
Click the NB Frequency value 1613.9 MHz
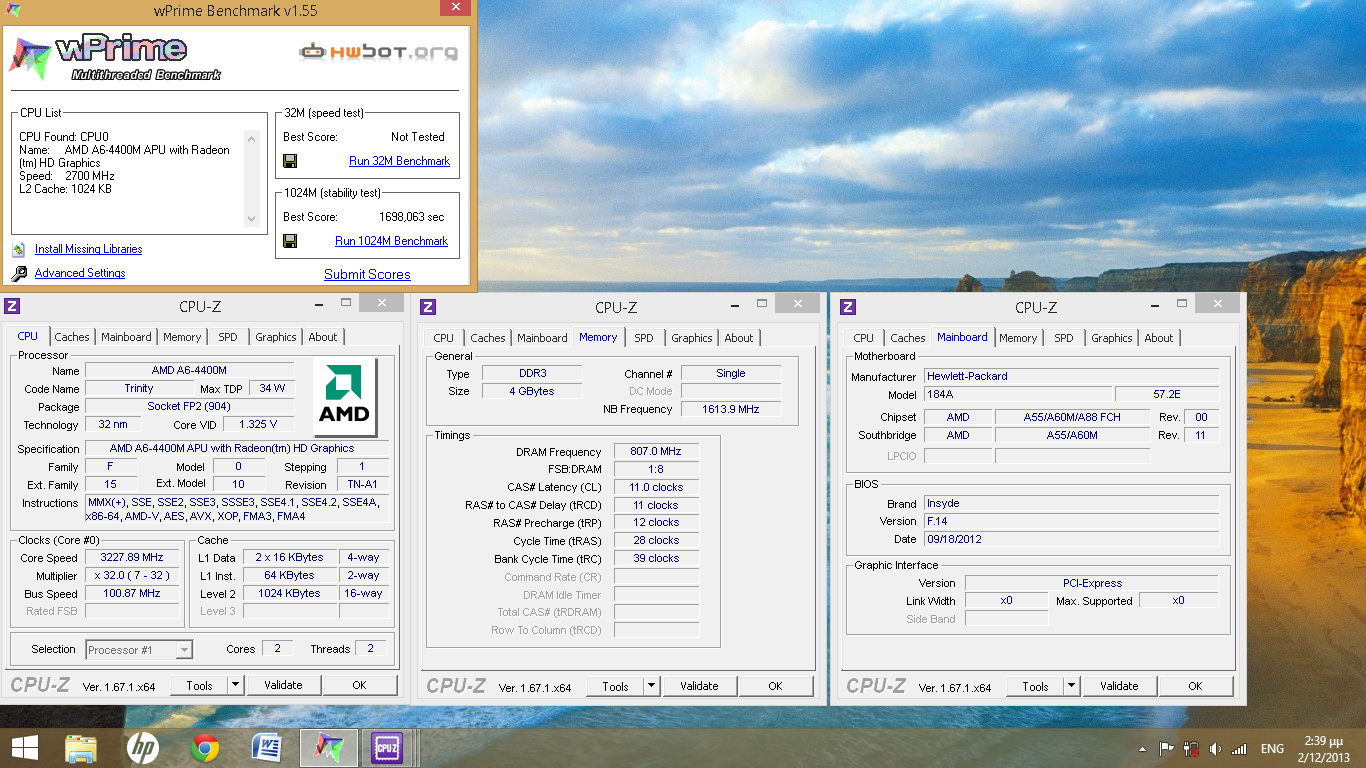click(x=731, y=409)
